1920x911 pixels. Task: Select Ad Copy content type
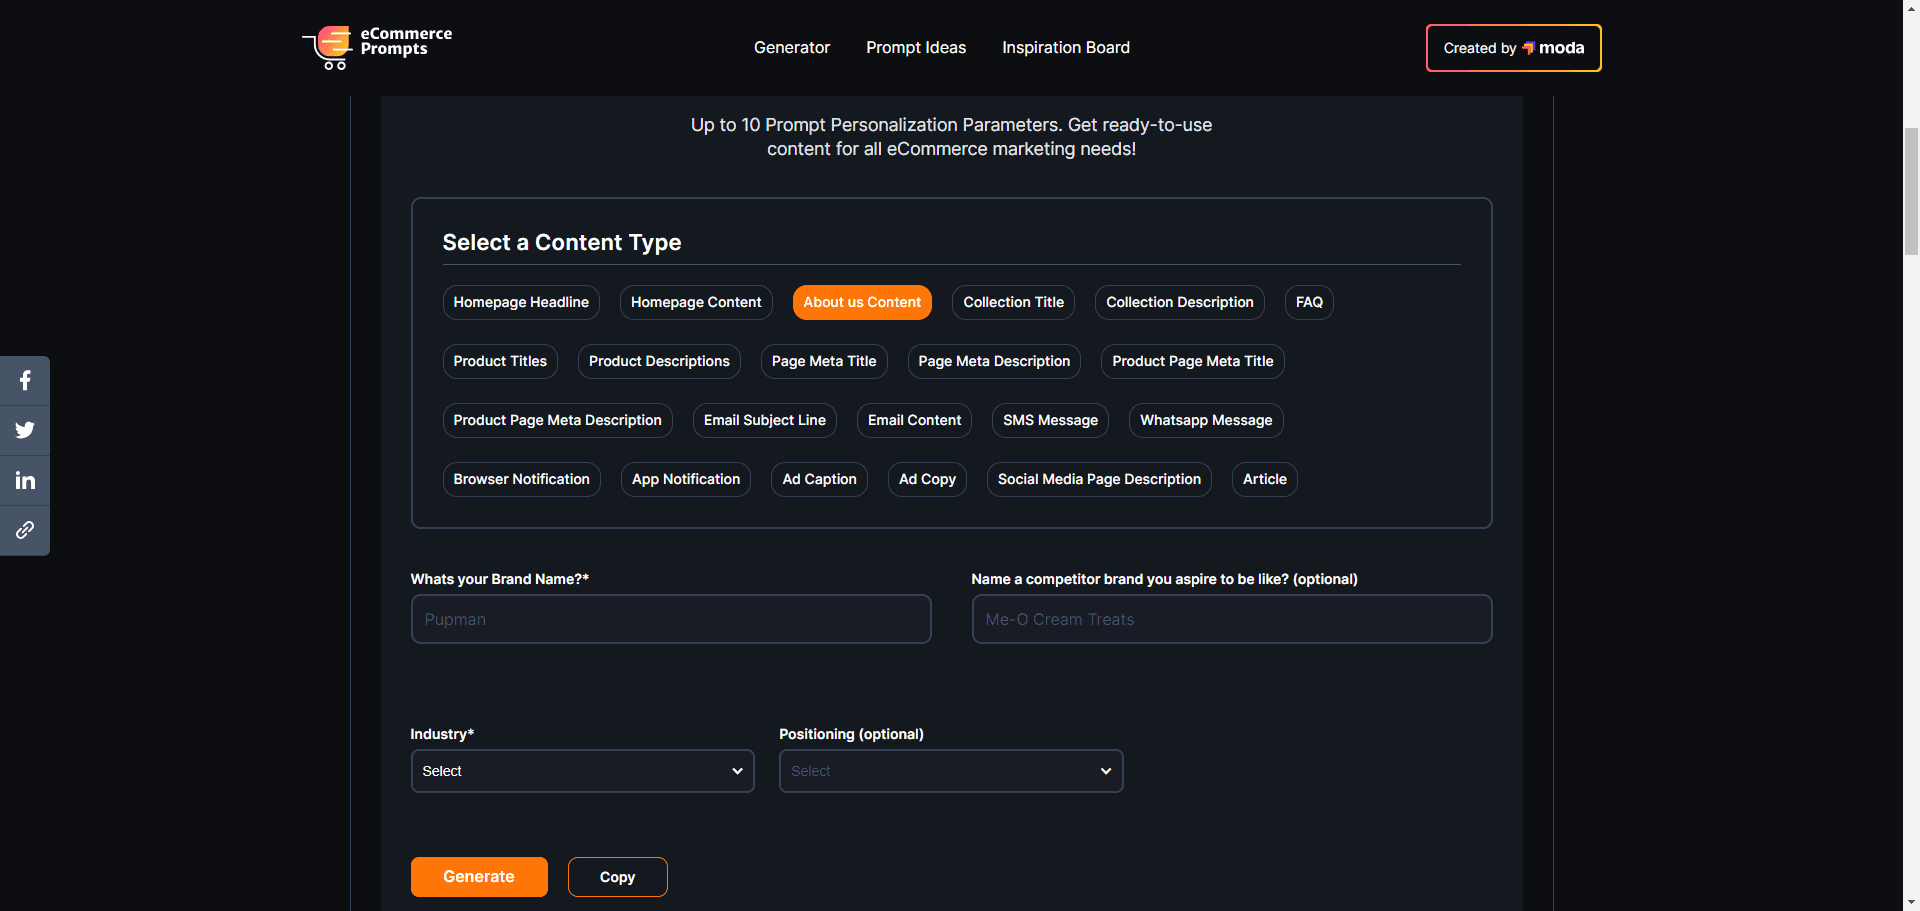(x=927, y=479)
